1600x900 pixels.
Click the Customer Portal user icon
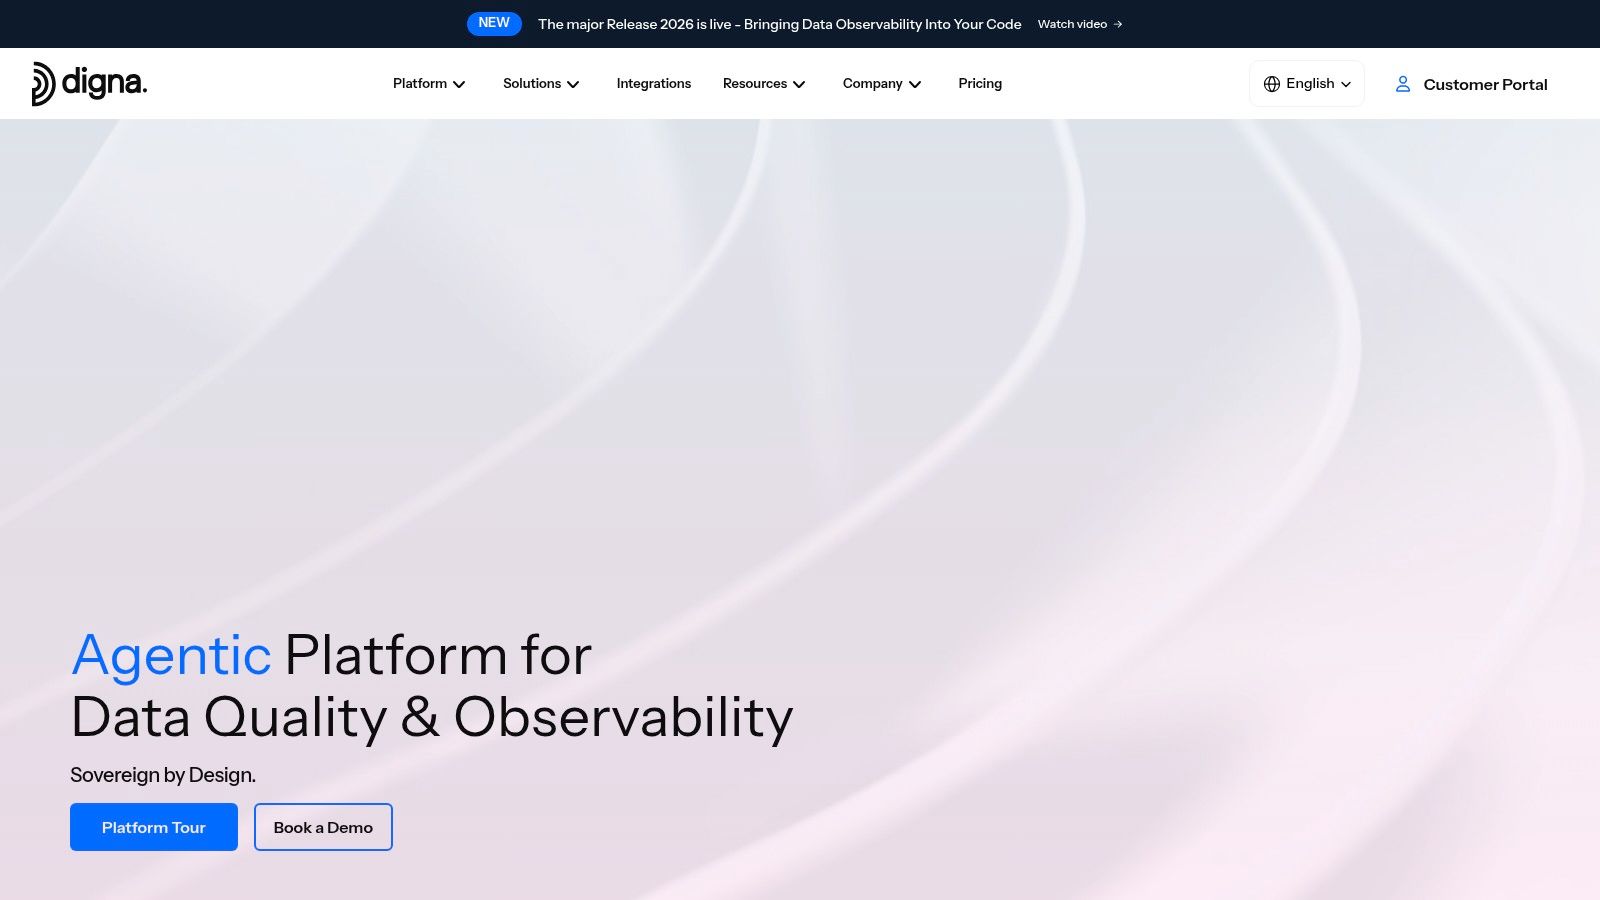pyautogui.click(x=1403, y=84)
